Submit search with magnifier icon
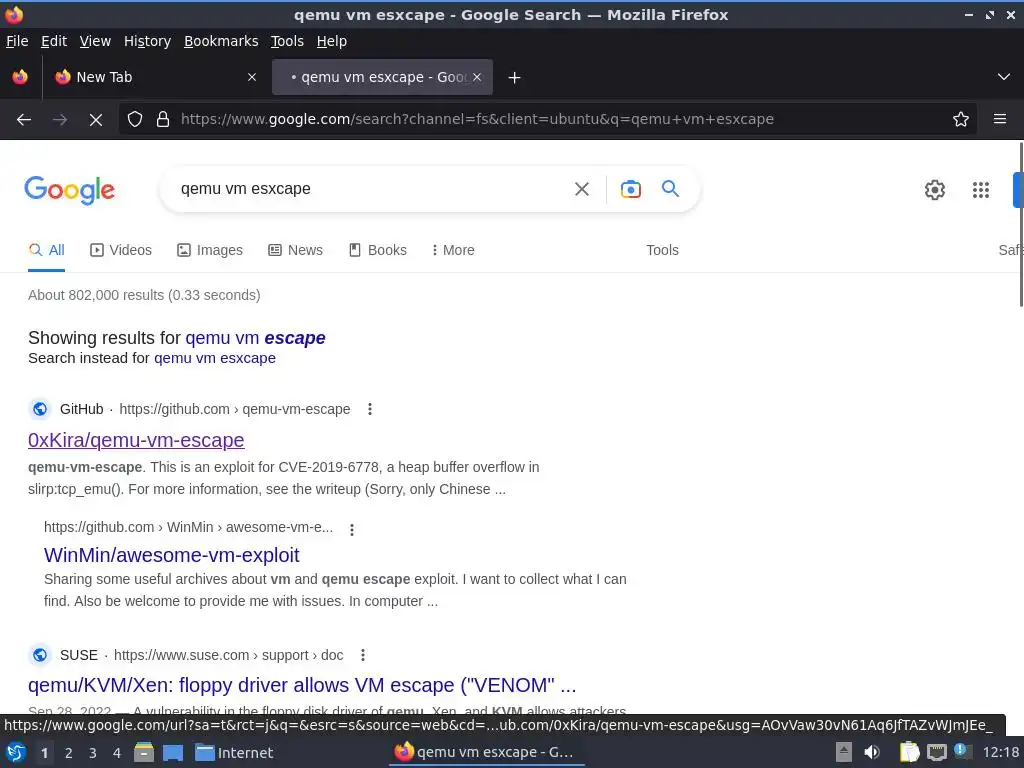Viewport: 1024px width, 768px height. click(671, 189)
